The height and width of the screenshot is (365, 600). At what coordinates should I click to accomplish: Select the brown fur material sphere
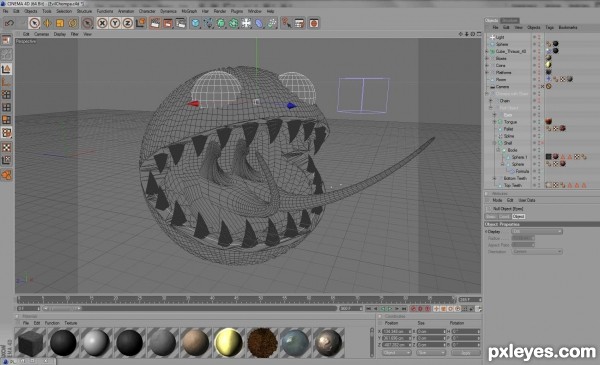[x=262, y=342]
